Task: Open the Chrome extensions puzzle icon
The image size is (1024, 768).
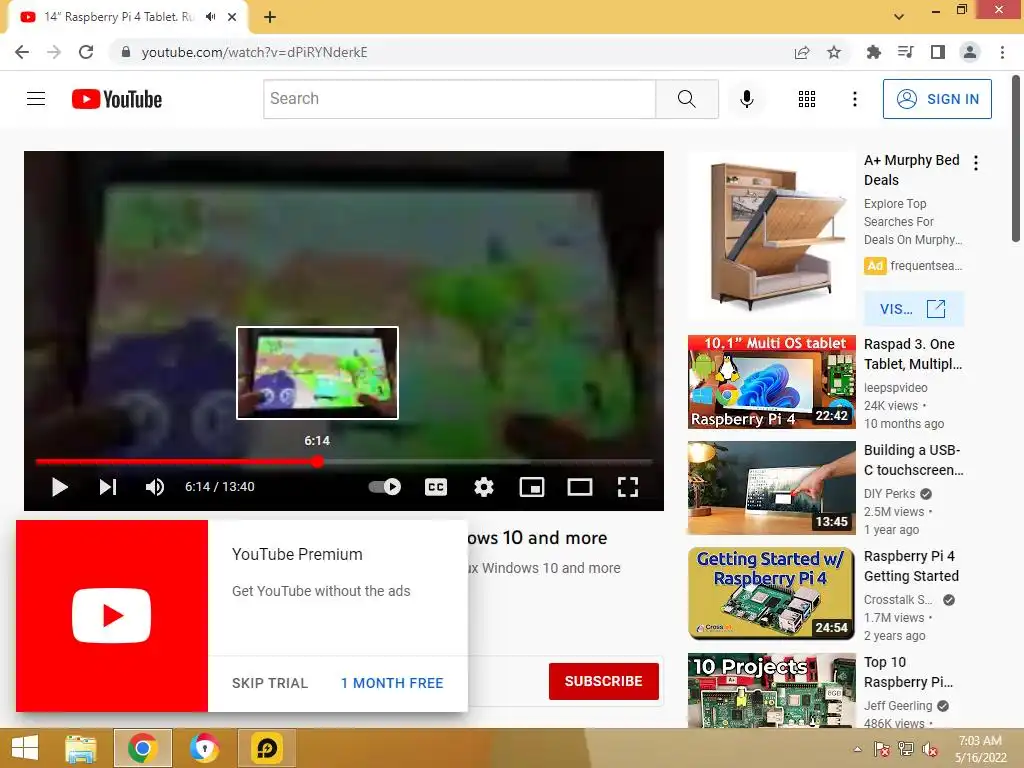Action: pyautogui.click(x=873, y=52)
